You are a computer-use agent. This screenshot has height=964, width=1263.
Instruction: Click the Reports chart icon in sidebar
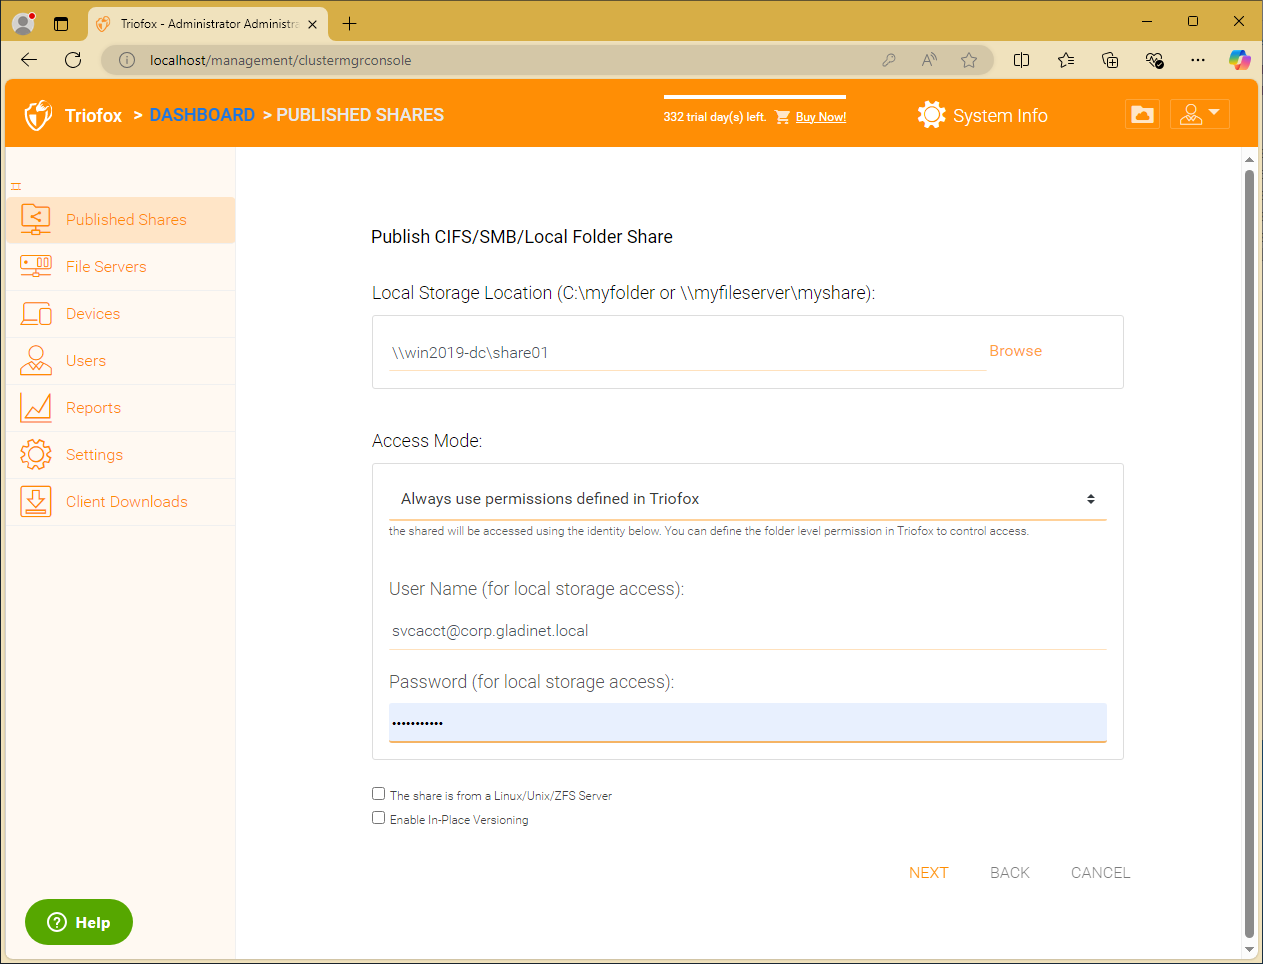click(x=36, y=408)
